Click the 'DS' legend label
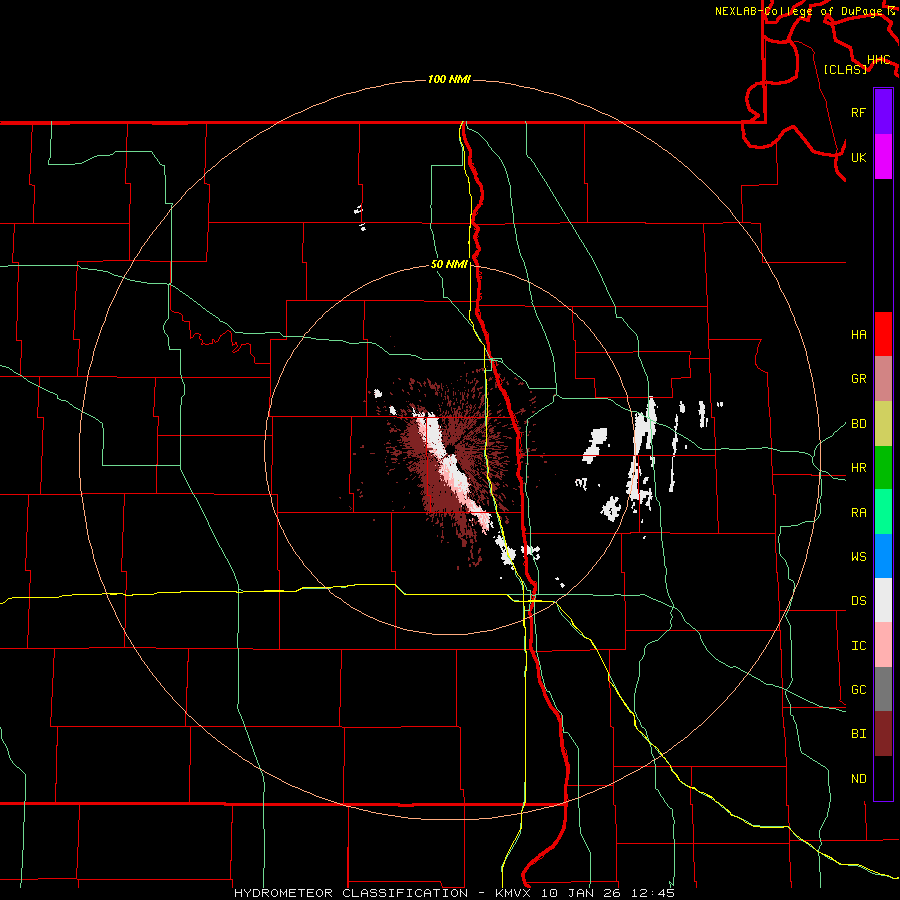Image resolution: width=900 pixels, height=900 pixels. tap(858, 601)
